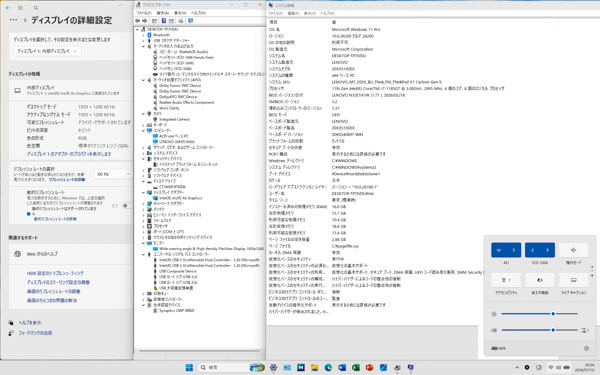Open the File menu in Device Manager
Image resolution: width=600 pixels, height=375 pixels.
click(144, 13)
